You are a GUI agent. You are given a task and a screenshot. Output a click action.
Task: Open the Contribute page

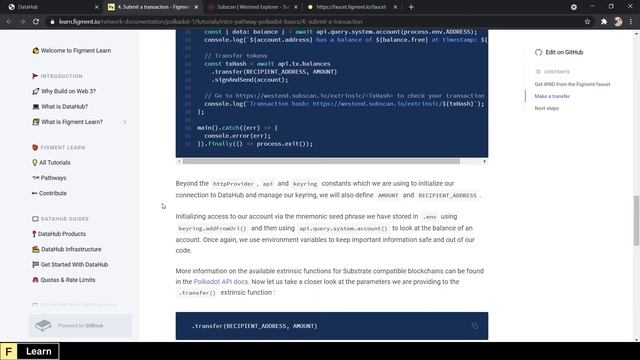pos(49,193)
